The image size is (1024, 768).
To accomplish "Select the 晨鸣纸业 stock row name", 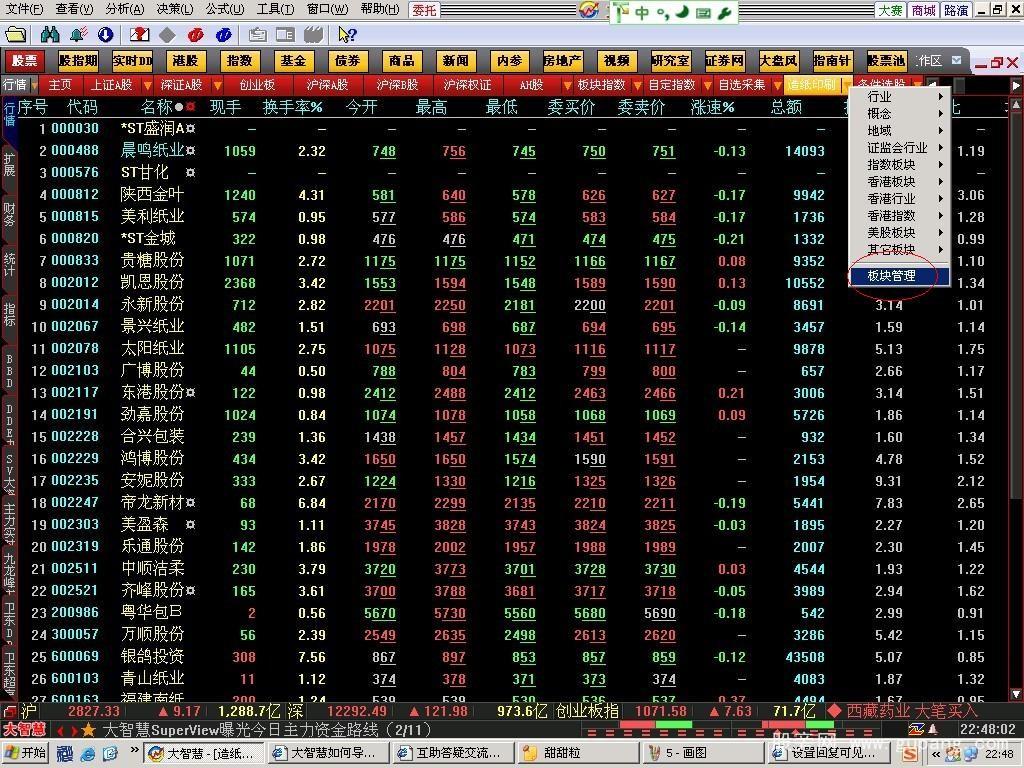I will point(152,151).
